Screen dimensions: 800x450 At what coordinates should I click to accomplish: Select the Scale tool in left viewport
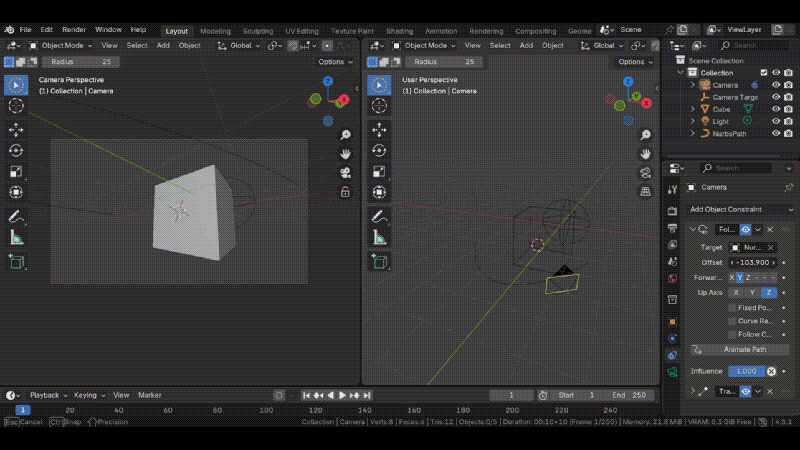pos(16,172)
